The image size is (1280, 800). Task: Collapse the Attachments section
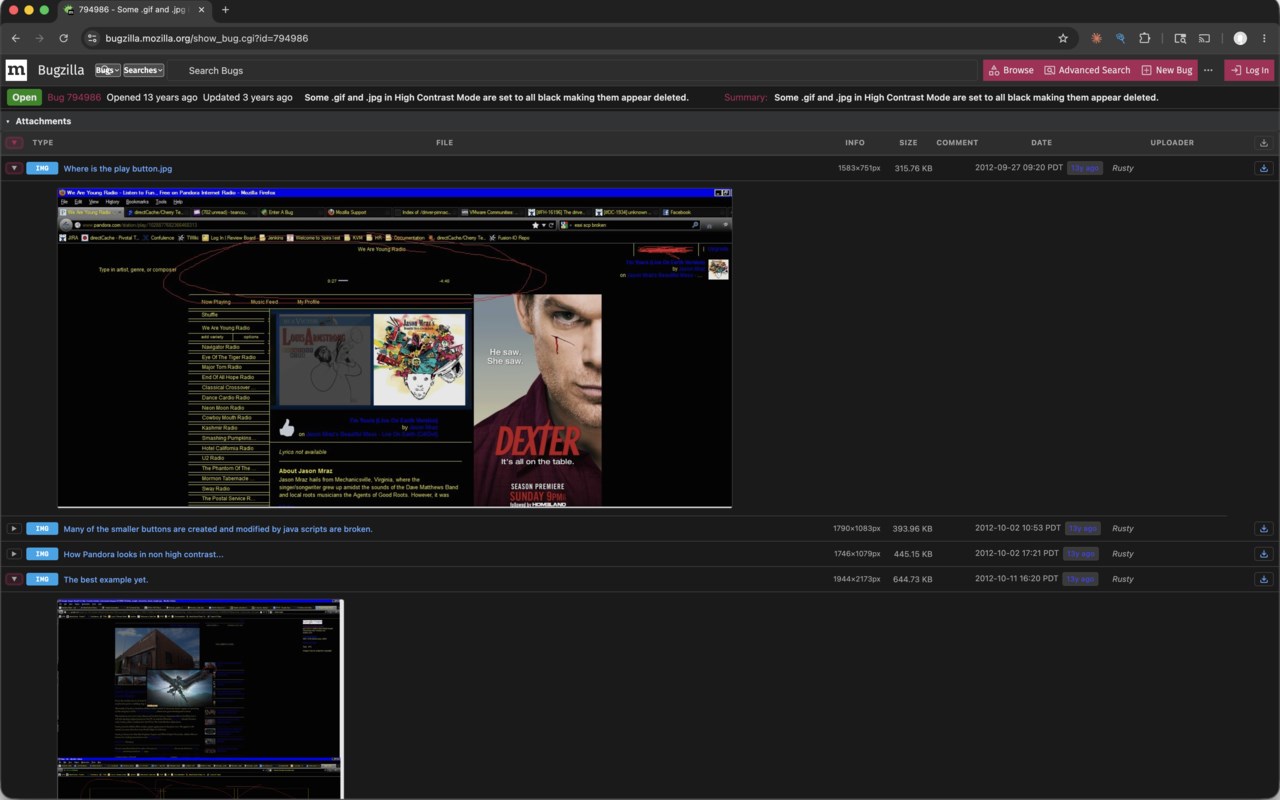(8, 121)
